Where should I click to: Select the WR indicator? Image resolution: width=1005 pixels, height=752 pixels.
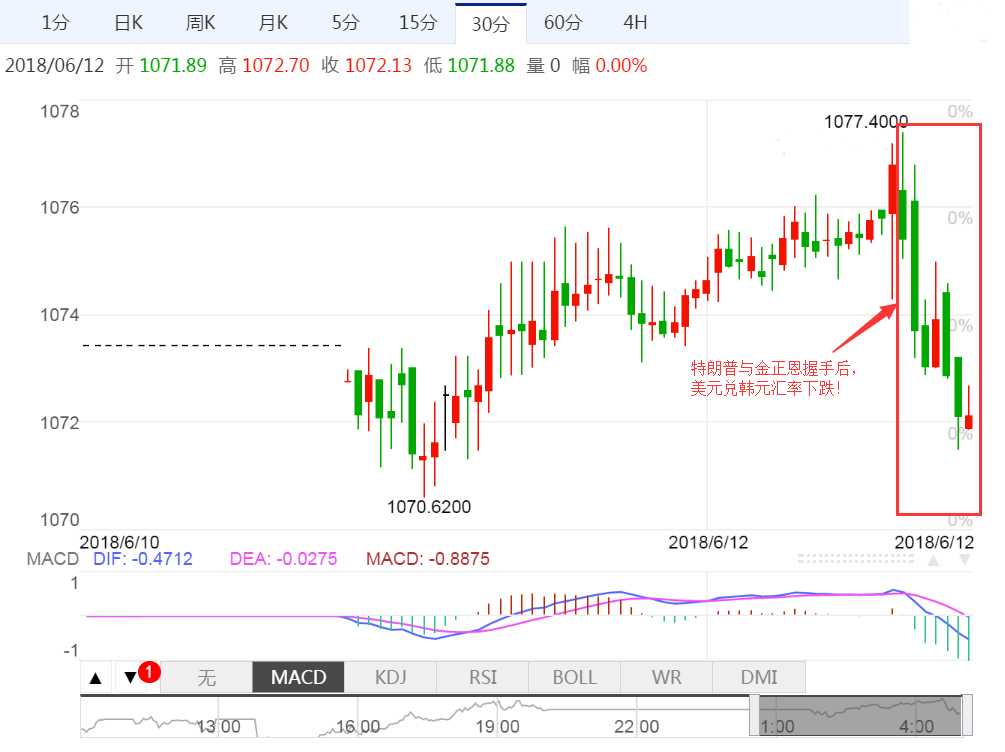click(666, 677)
